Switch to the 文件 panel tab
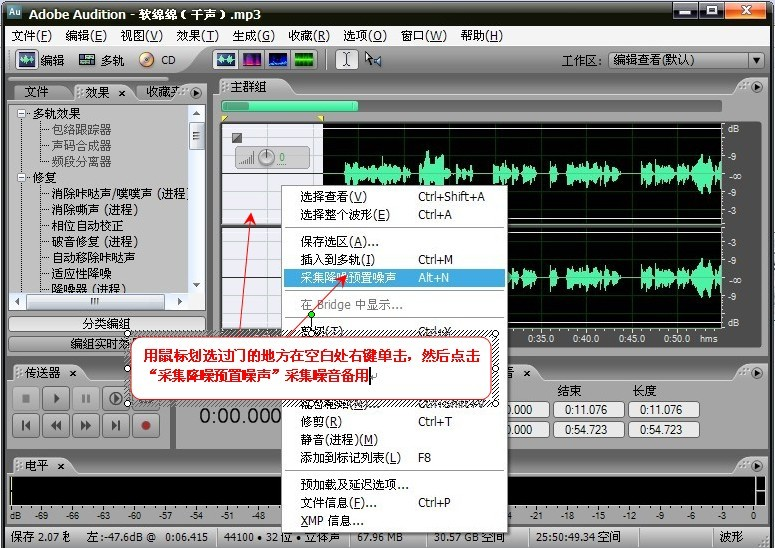The height and width of the screenshot is (549, 775). [37, 92]
